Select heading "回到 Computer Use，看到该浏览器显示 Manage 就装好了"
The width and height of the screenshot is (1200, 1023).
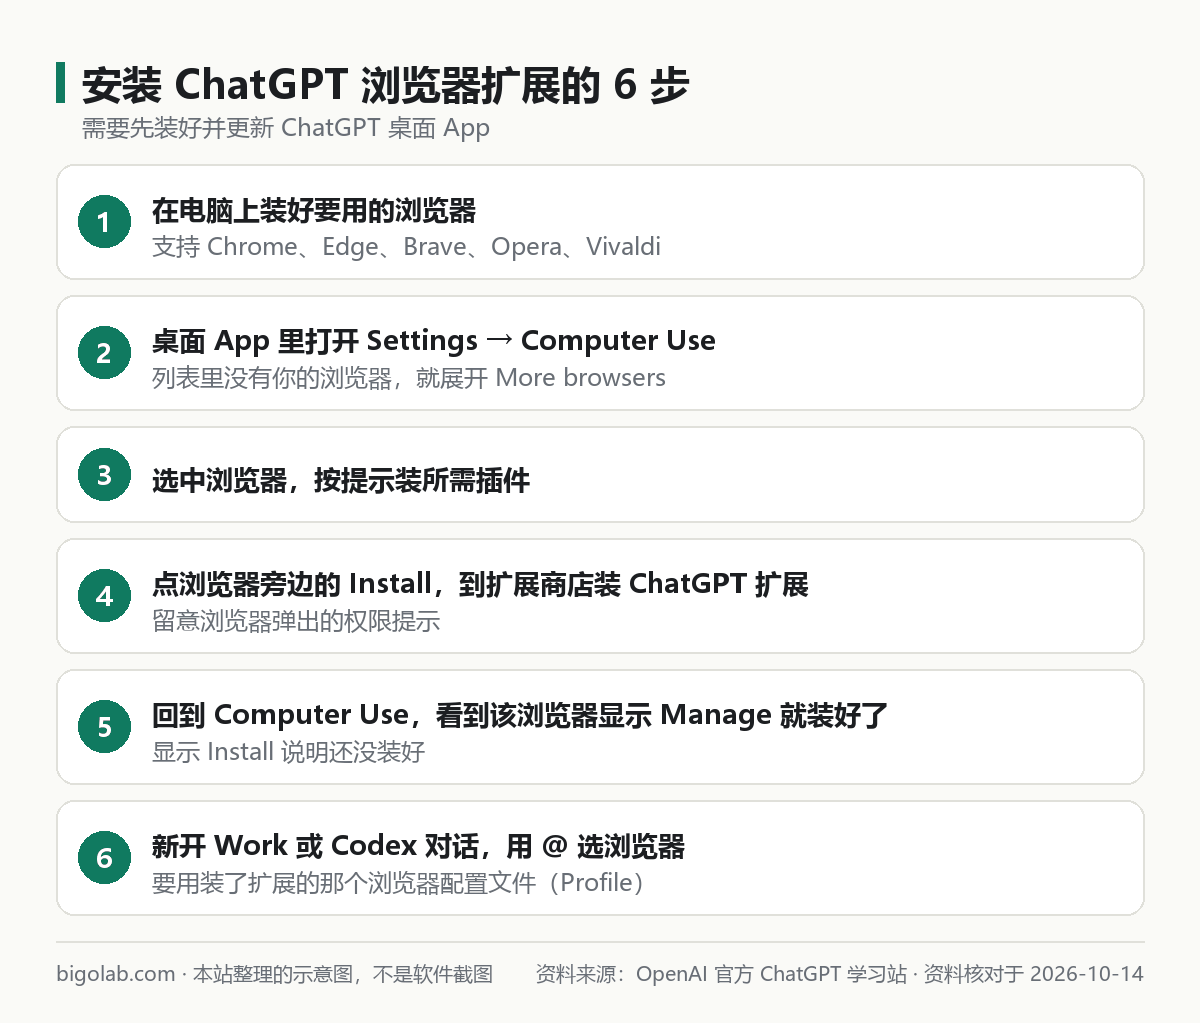click(x=520, y=715)
